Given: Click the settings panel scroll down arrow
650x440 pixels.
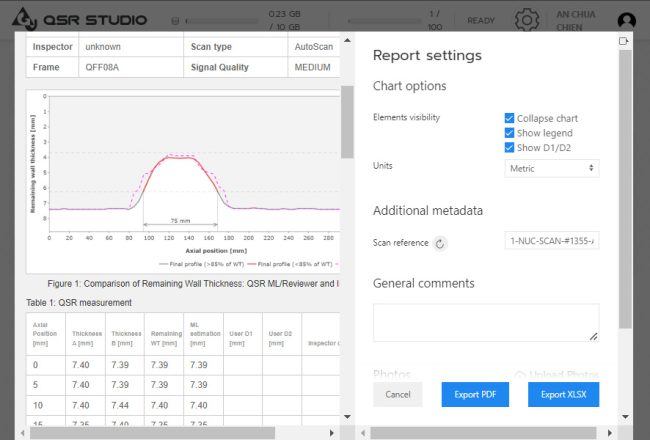Looking at the screenshot, I should click(x=625, y=417).
